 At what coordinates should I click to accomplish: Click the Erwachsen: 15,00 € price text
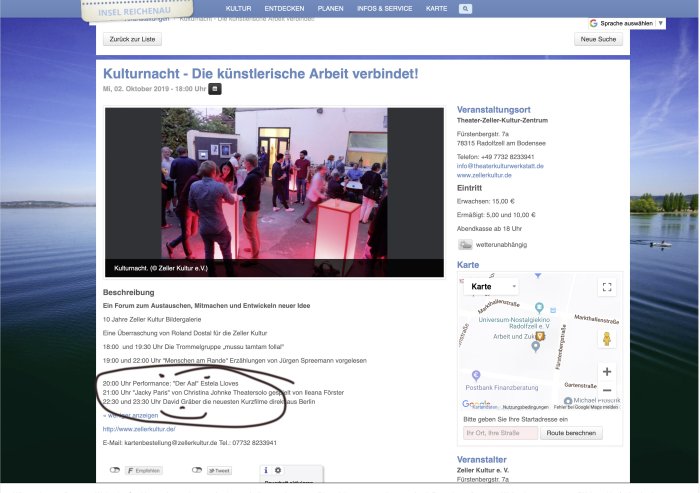click(x=486, y=201)
